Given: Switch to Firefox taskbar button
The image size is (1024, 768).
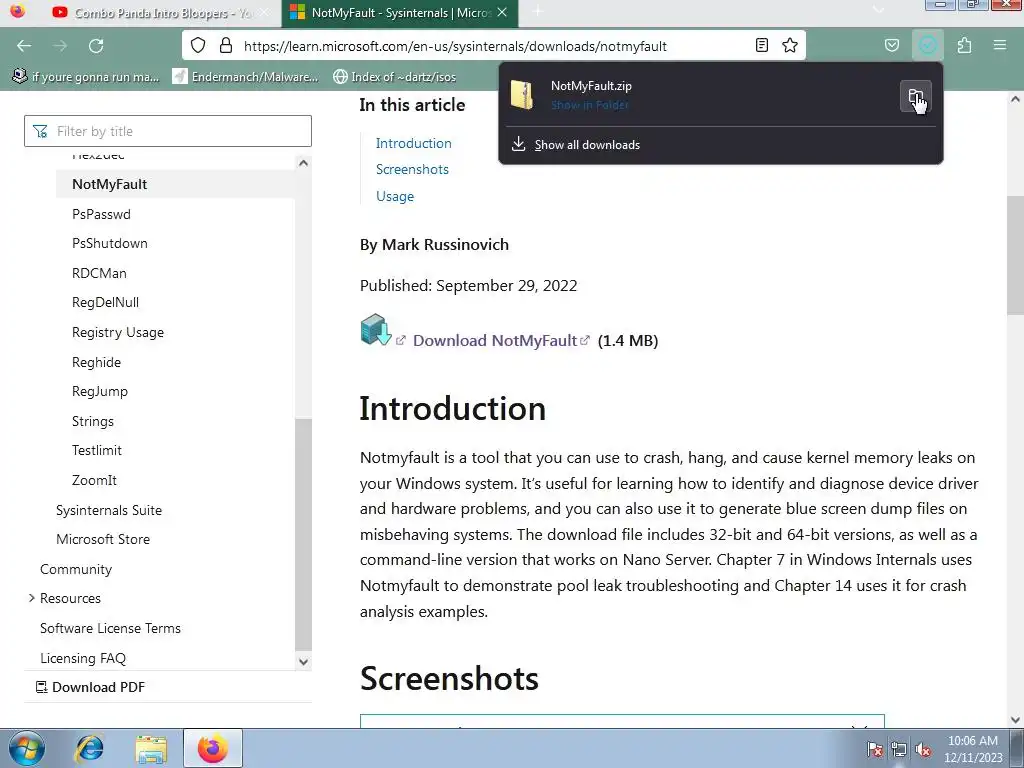Looking at the screenshot, I should [213, 748].
